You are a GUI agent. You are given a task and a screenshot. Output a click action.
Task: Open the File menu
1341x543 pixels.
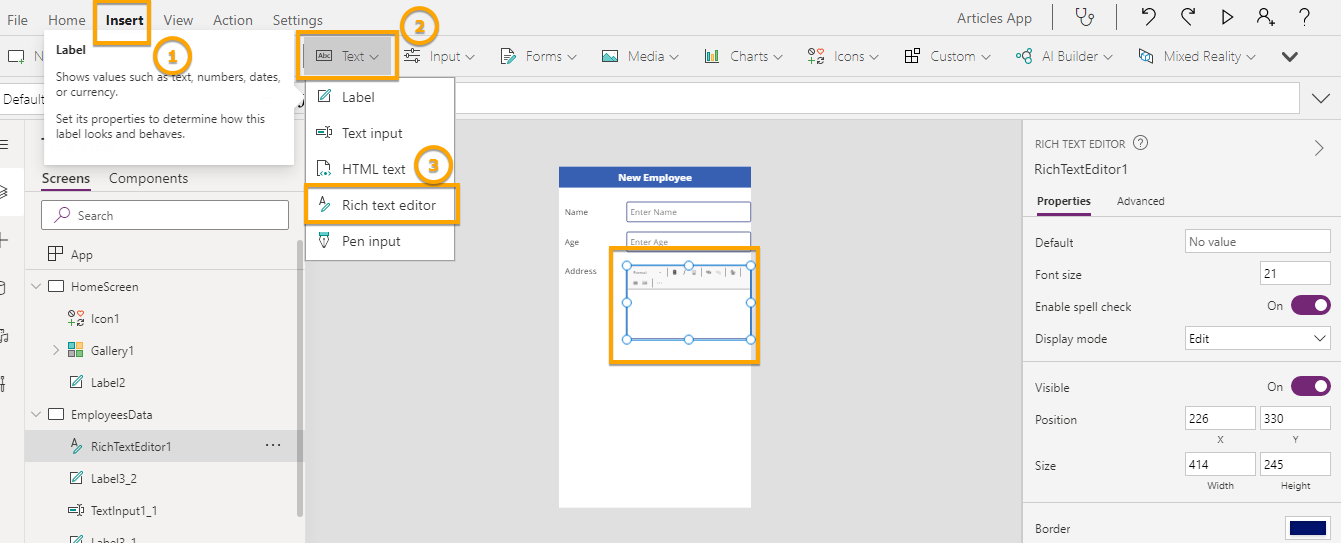(17, 20)
